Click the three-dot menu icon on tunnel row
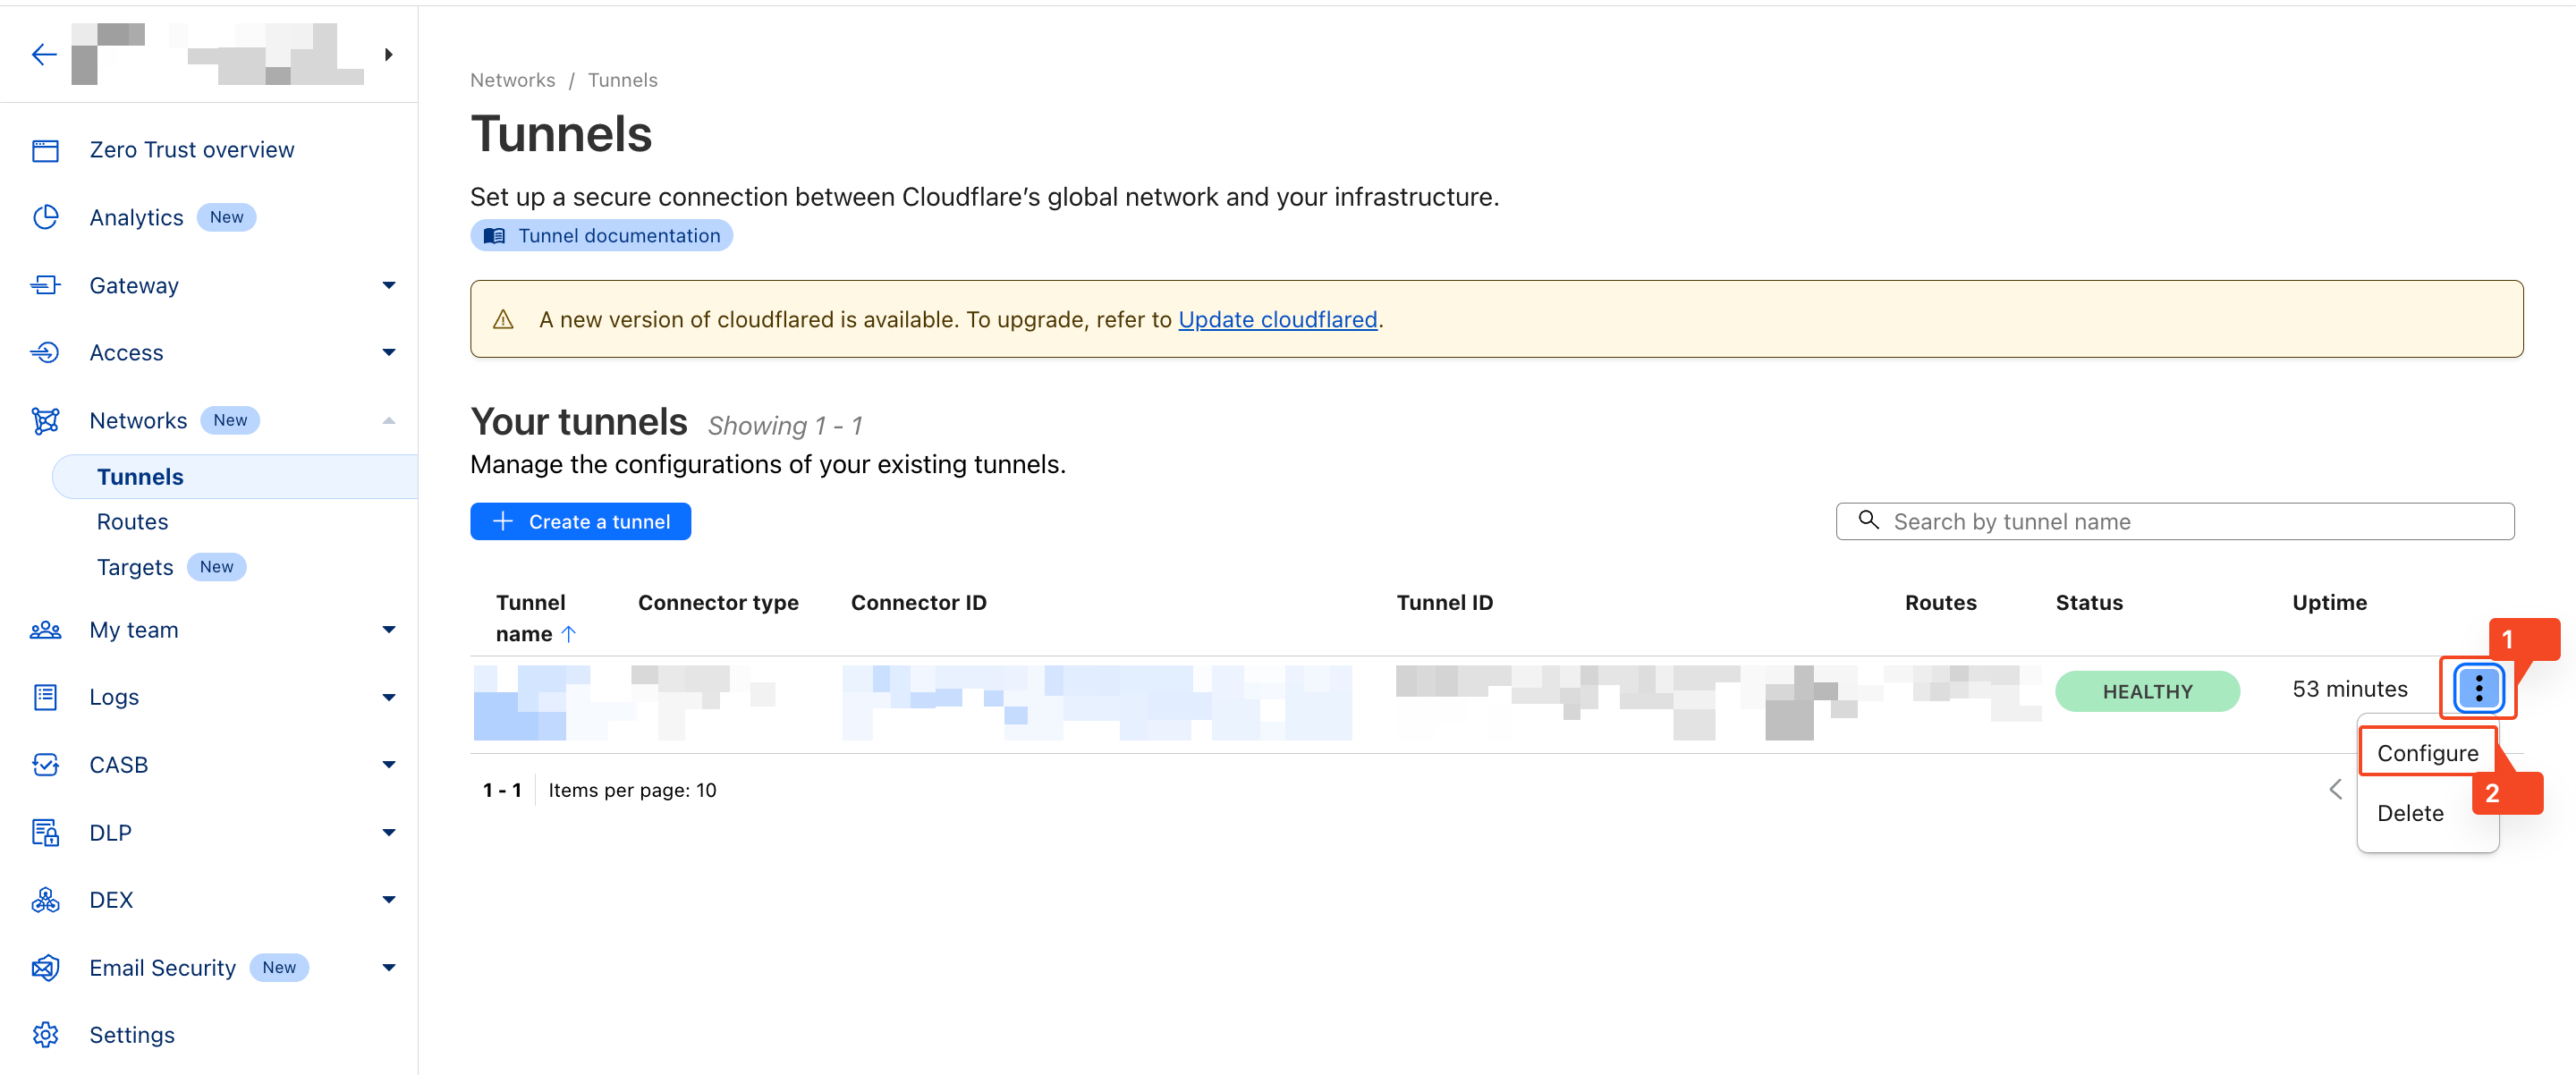 pos(2480,689)
